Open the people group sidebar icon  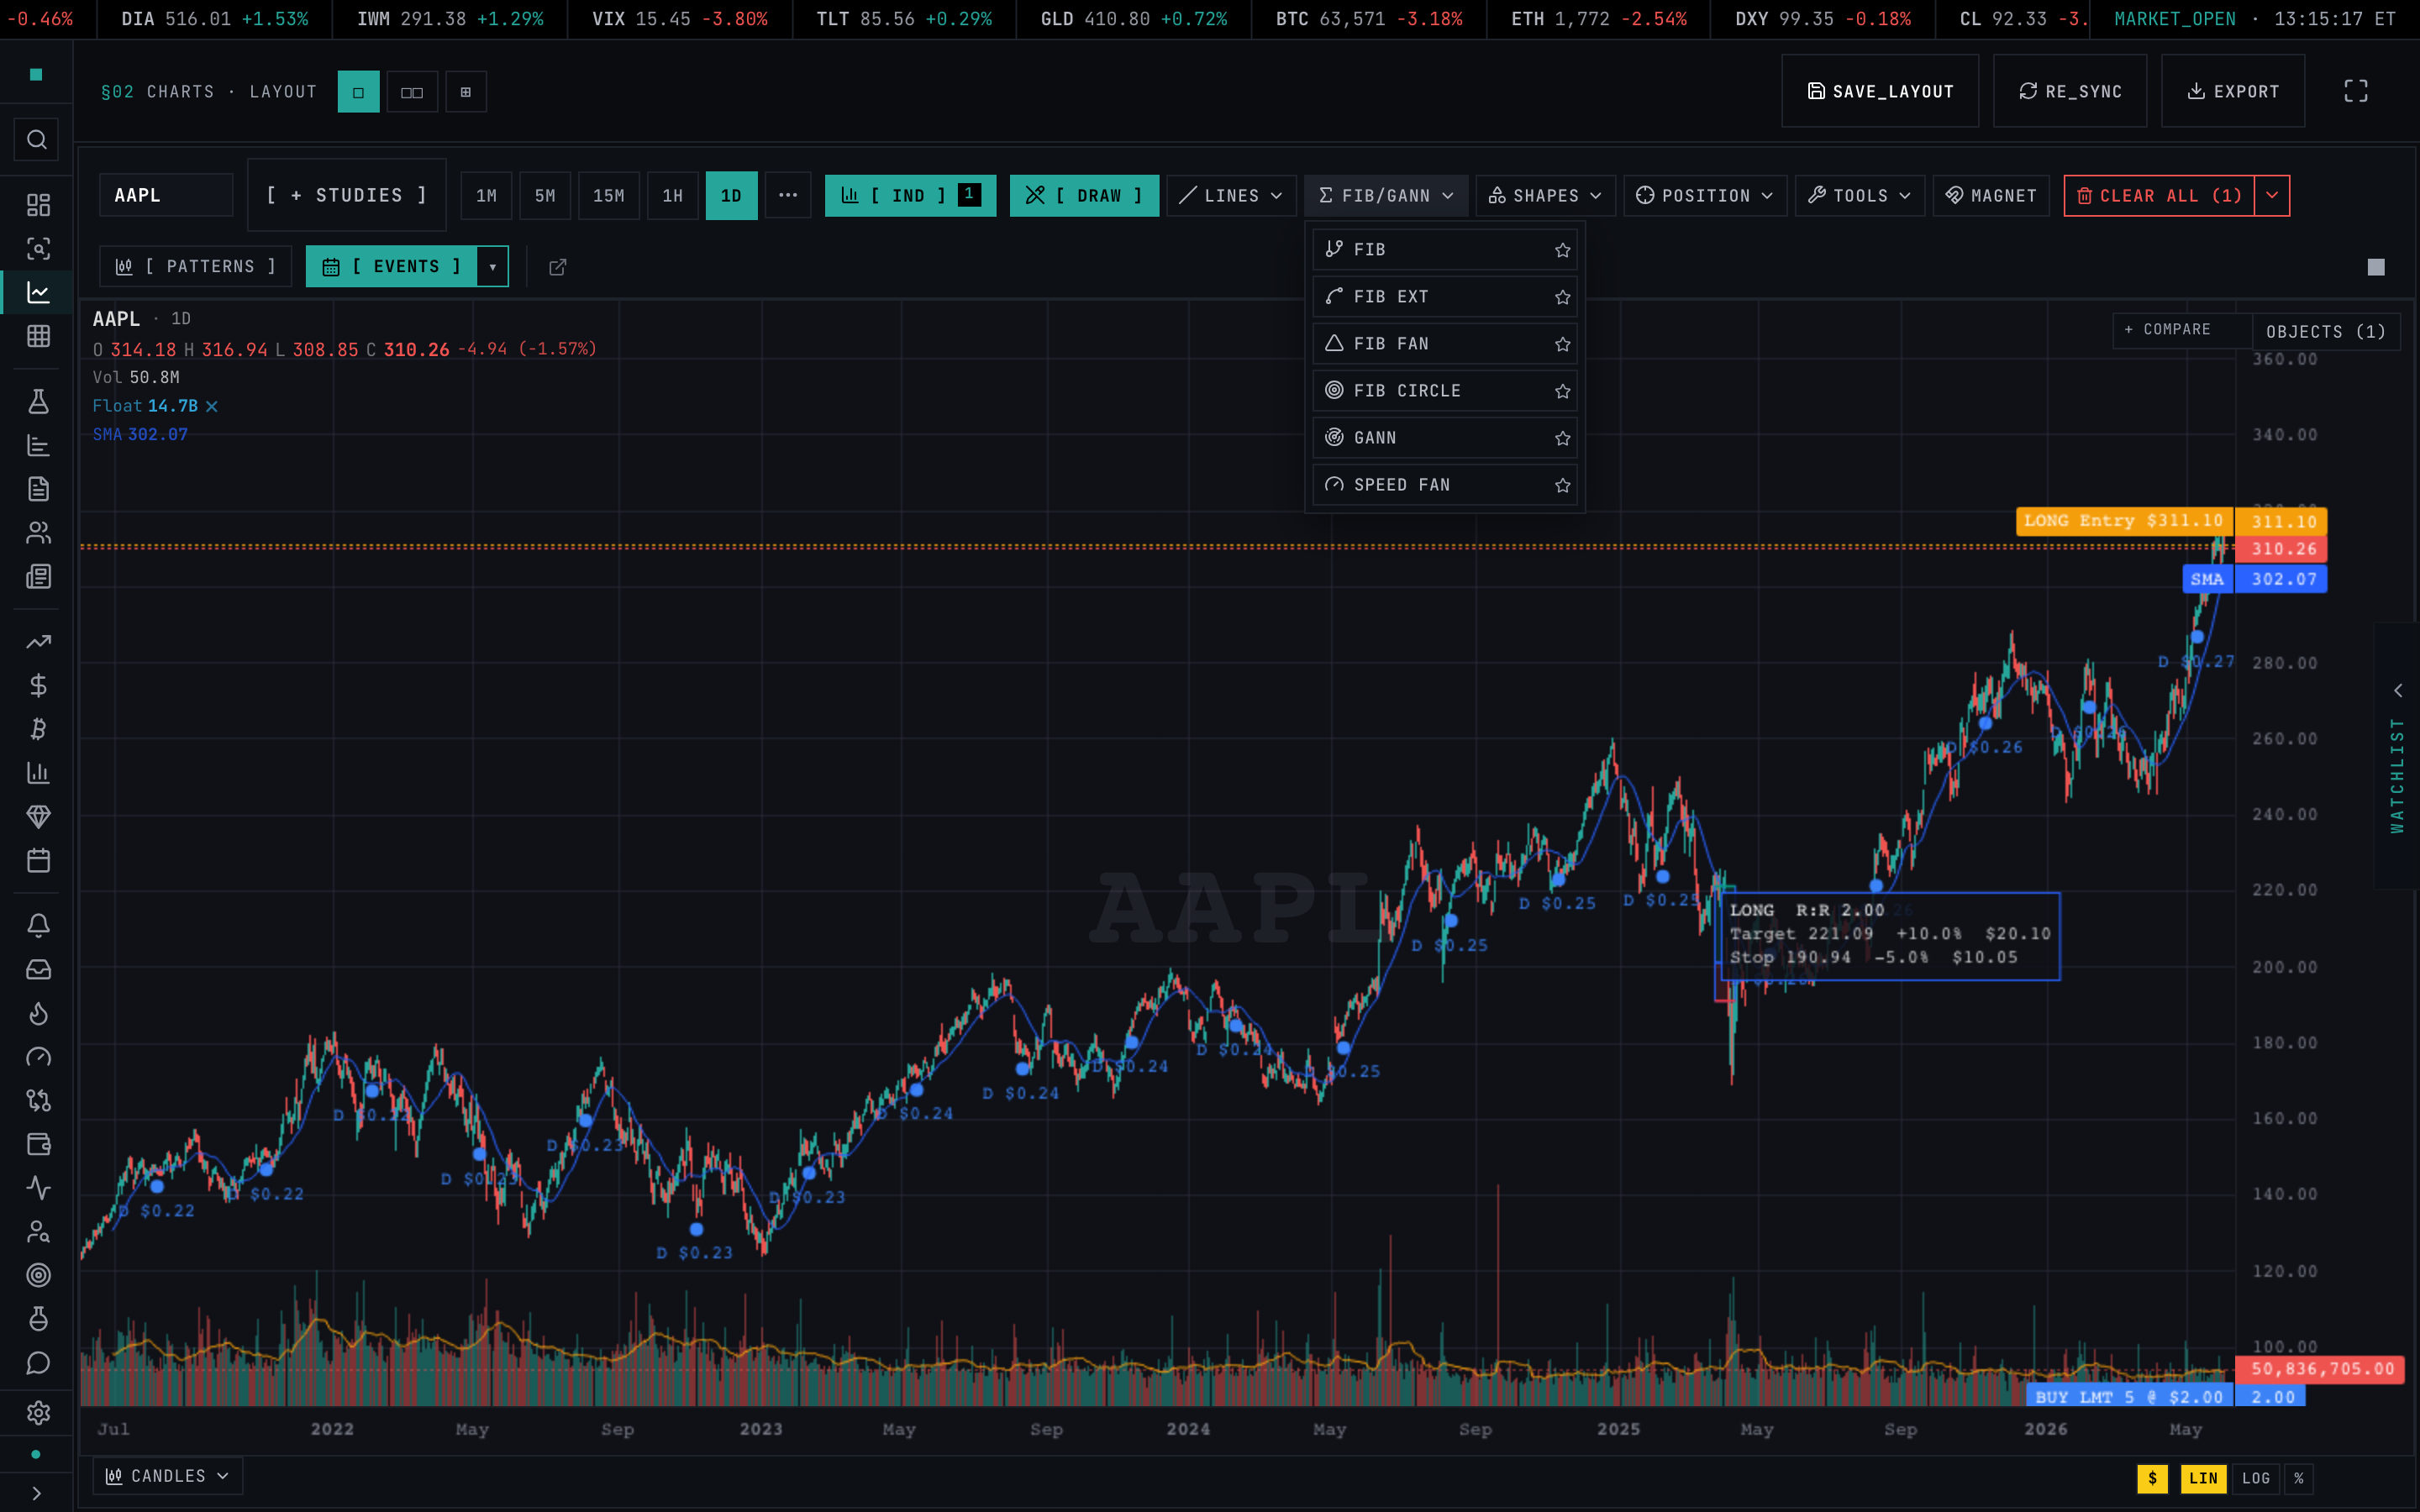38,533
